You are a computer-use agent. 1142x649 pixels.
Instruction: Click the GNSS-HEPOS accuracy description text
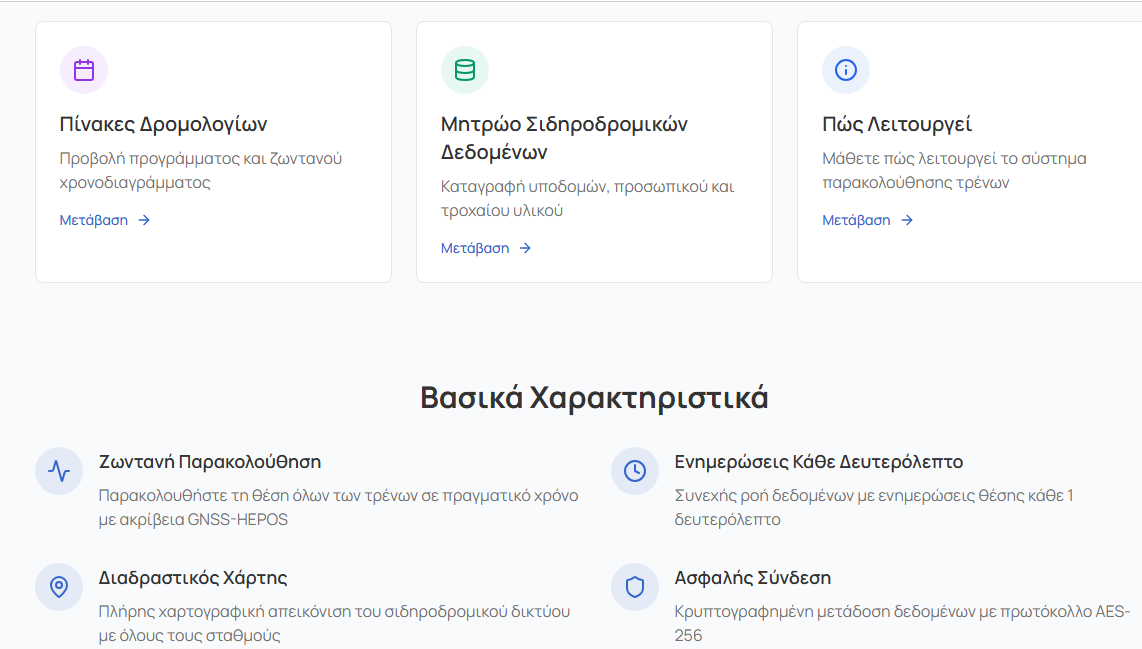click(x=338, y=507)
